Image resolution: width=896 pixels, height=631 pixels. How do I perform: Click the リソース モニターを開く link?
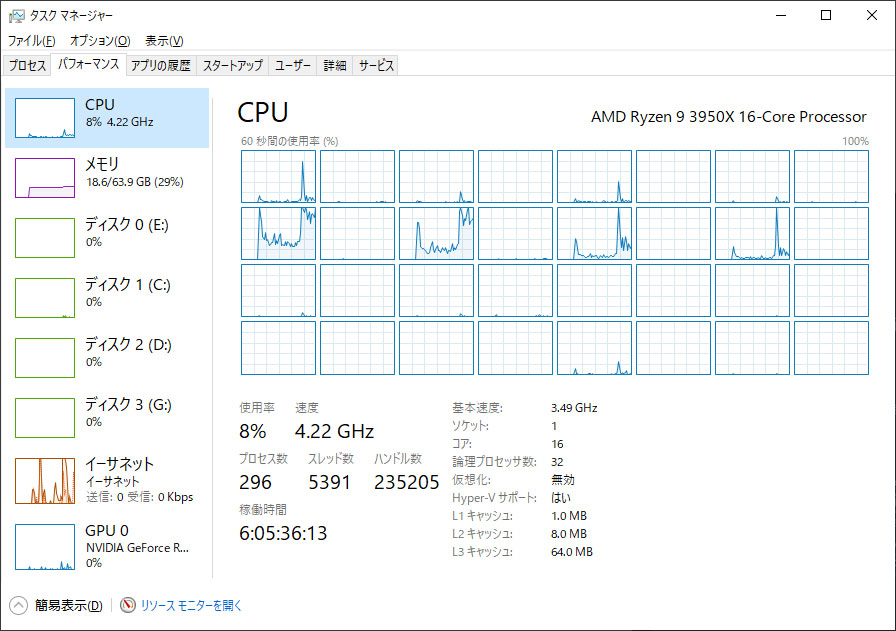tap(191, 605)
